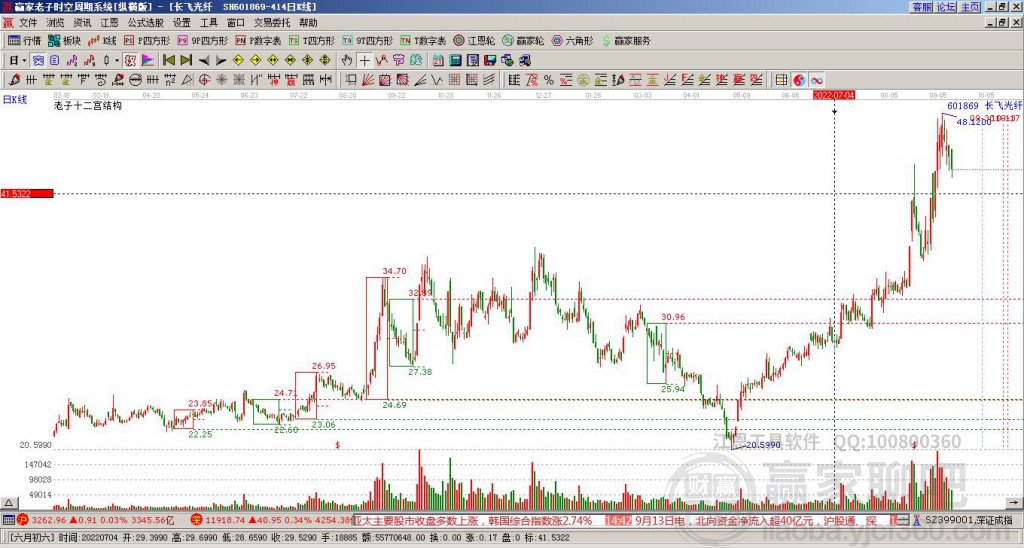Open the T数字表 time number table

[423, 40]
